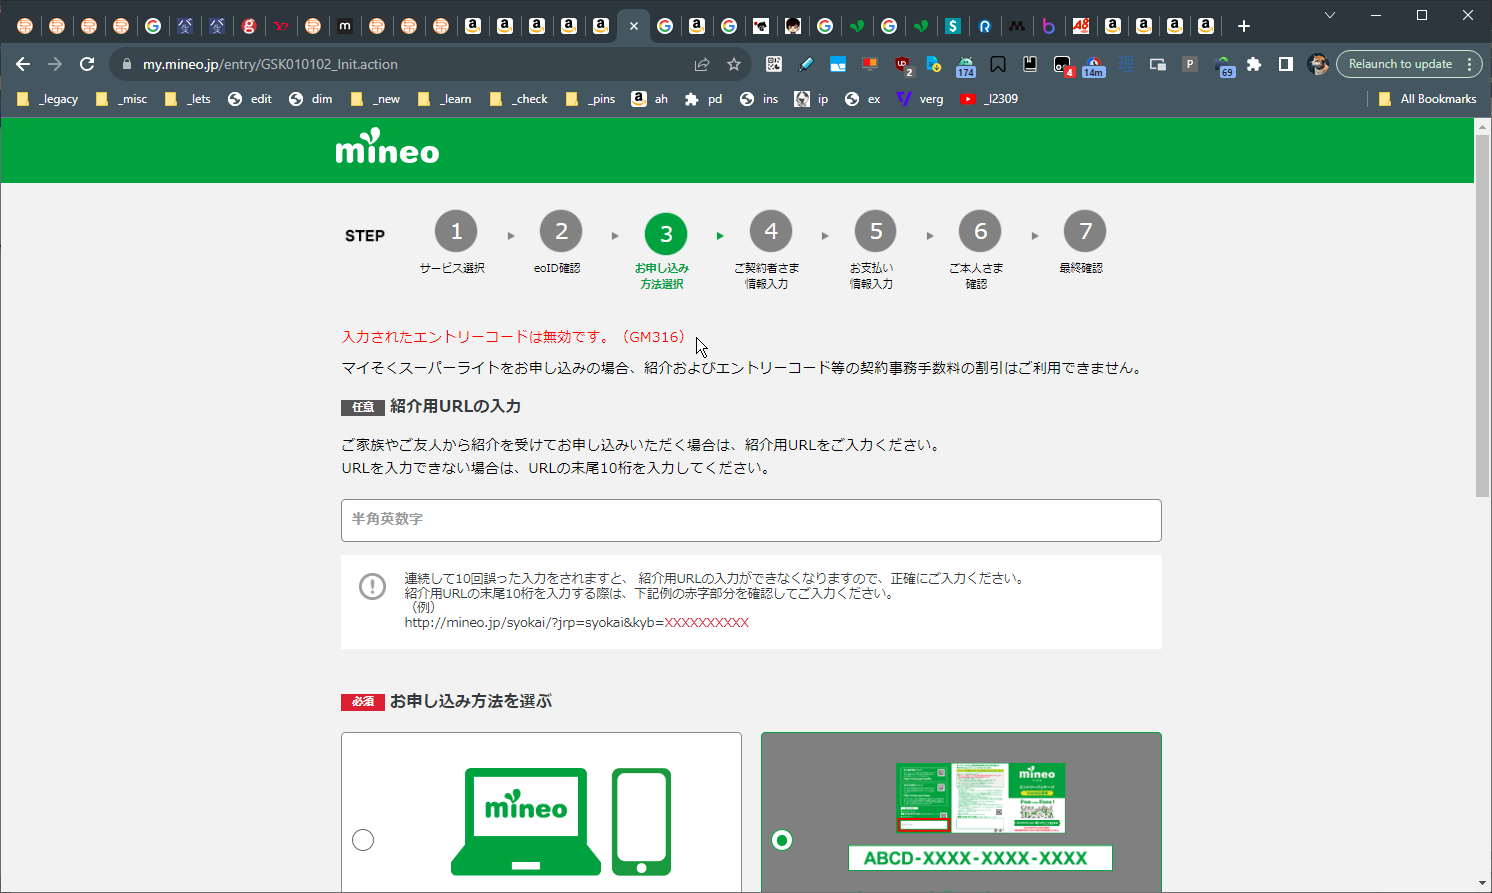Open the Chrome profile avatar

coord(1318,64)
